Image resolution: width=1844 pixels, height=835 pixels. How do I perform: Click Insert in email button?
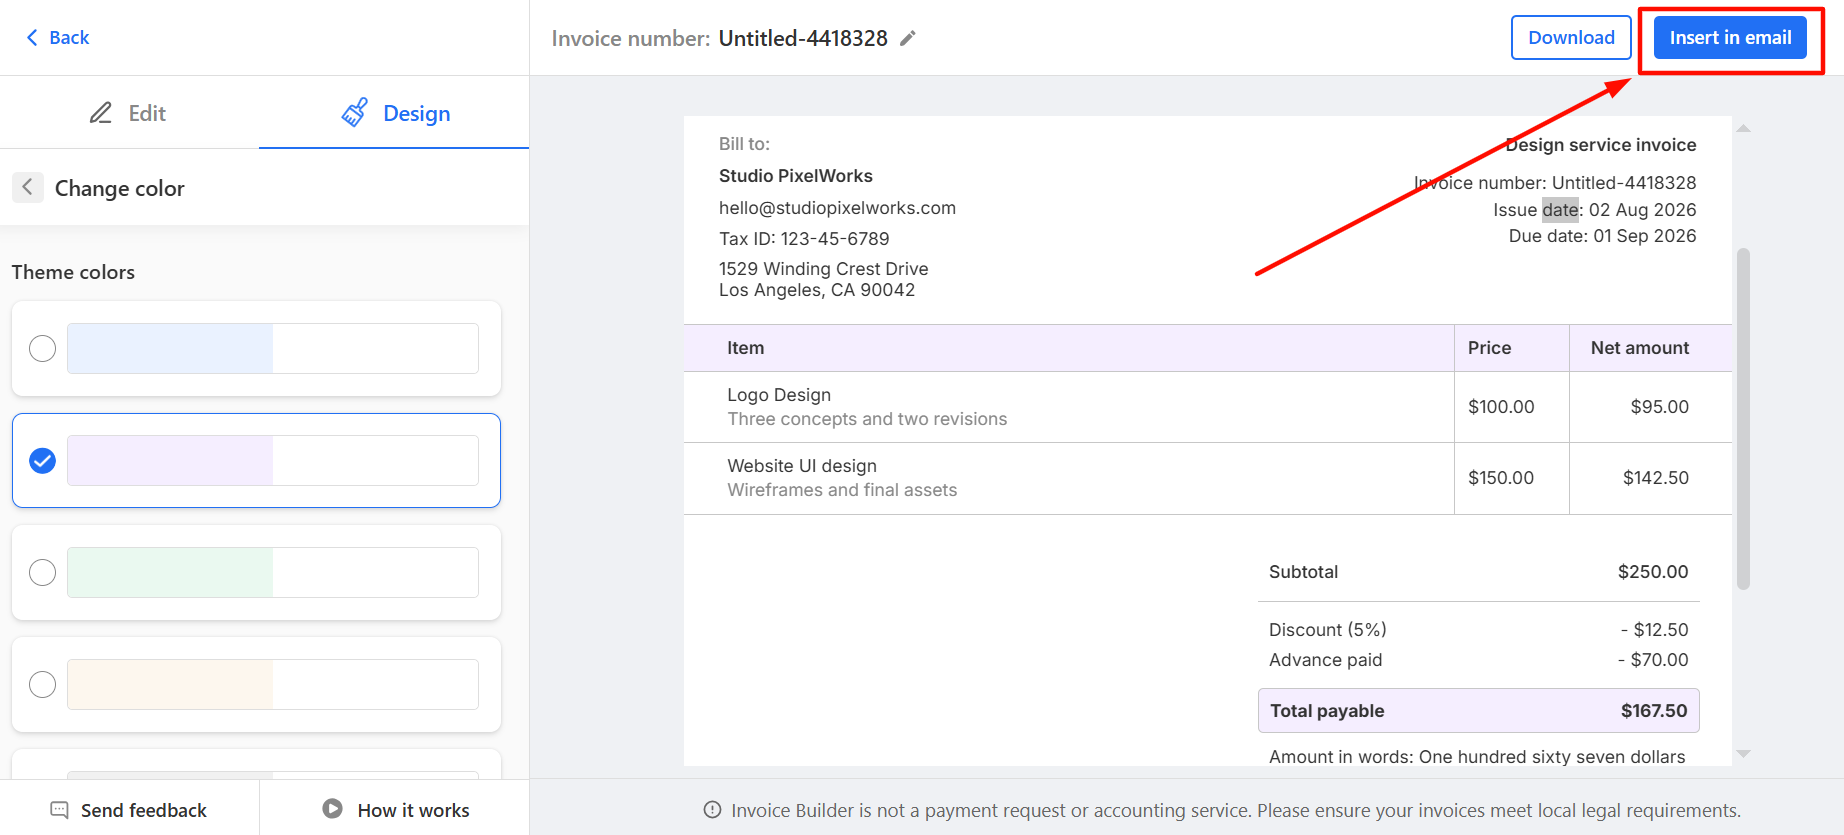pyautogui.click(x=1730, y=38)
